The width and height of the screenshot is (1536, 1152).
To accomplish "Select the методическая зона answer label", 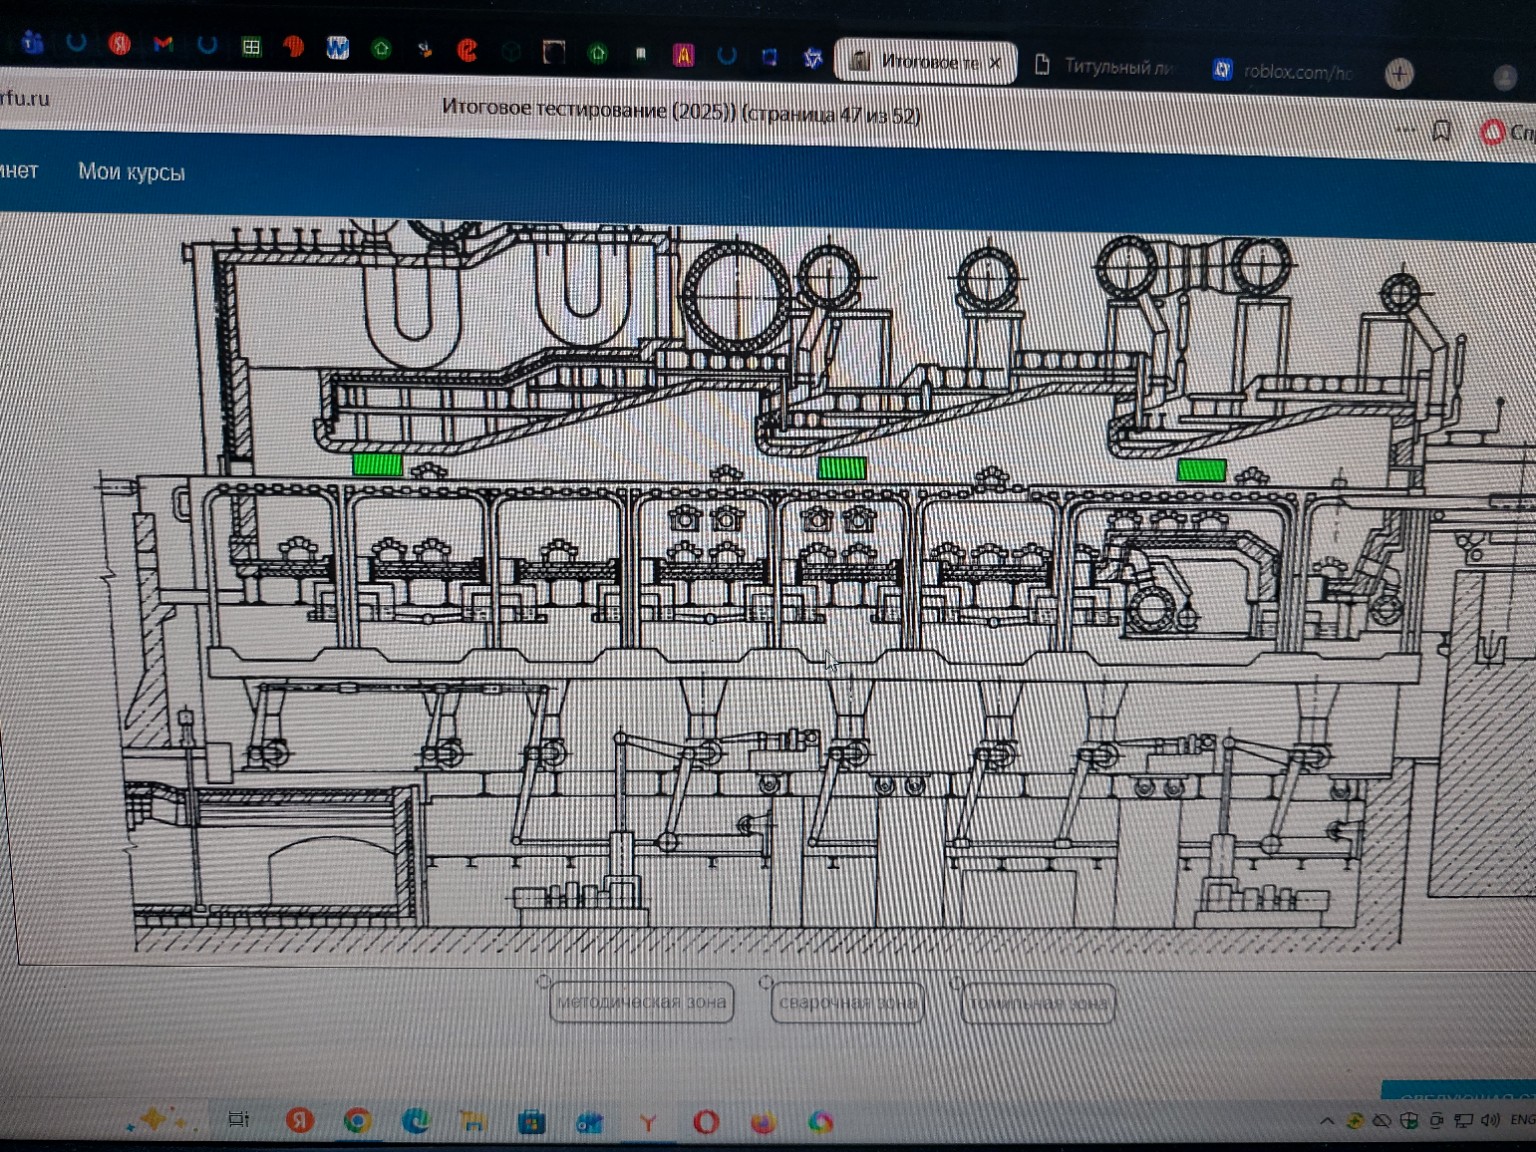I will point(641,1002).
